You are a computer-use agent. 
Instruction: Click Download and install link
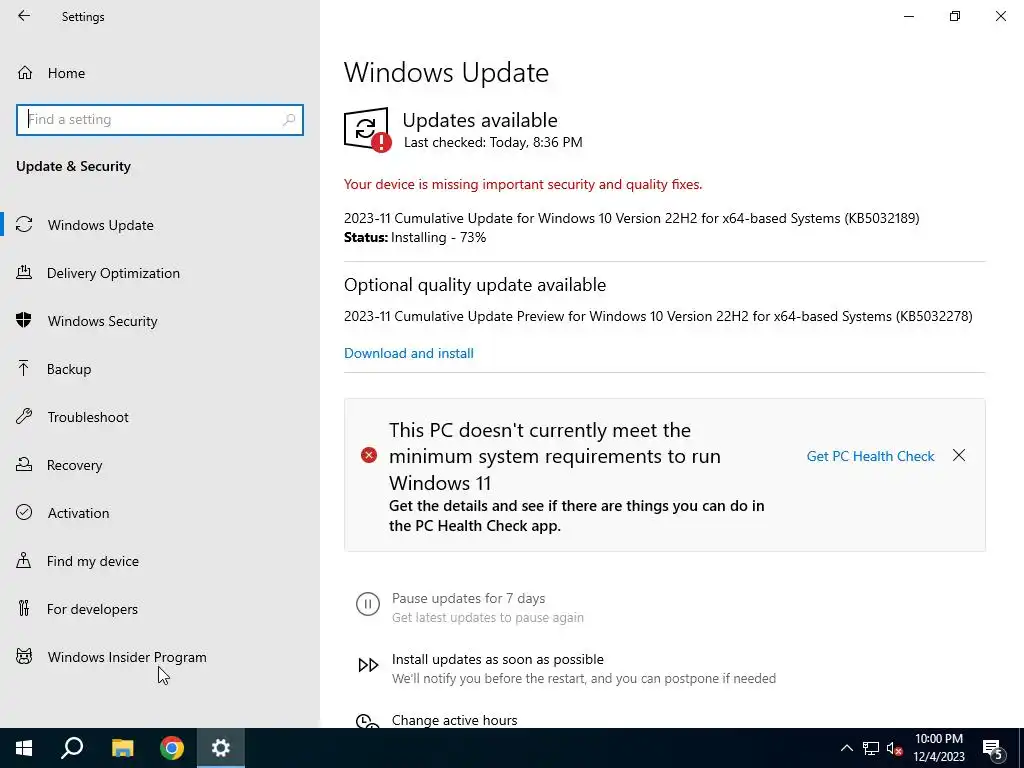(409, 353)
